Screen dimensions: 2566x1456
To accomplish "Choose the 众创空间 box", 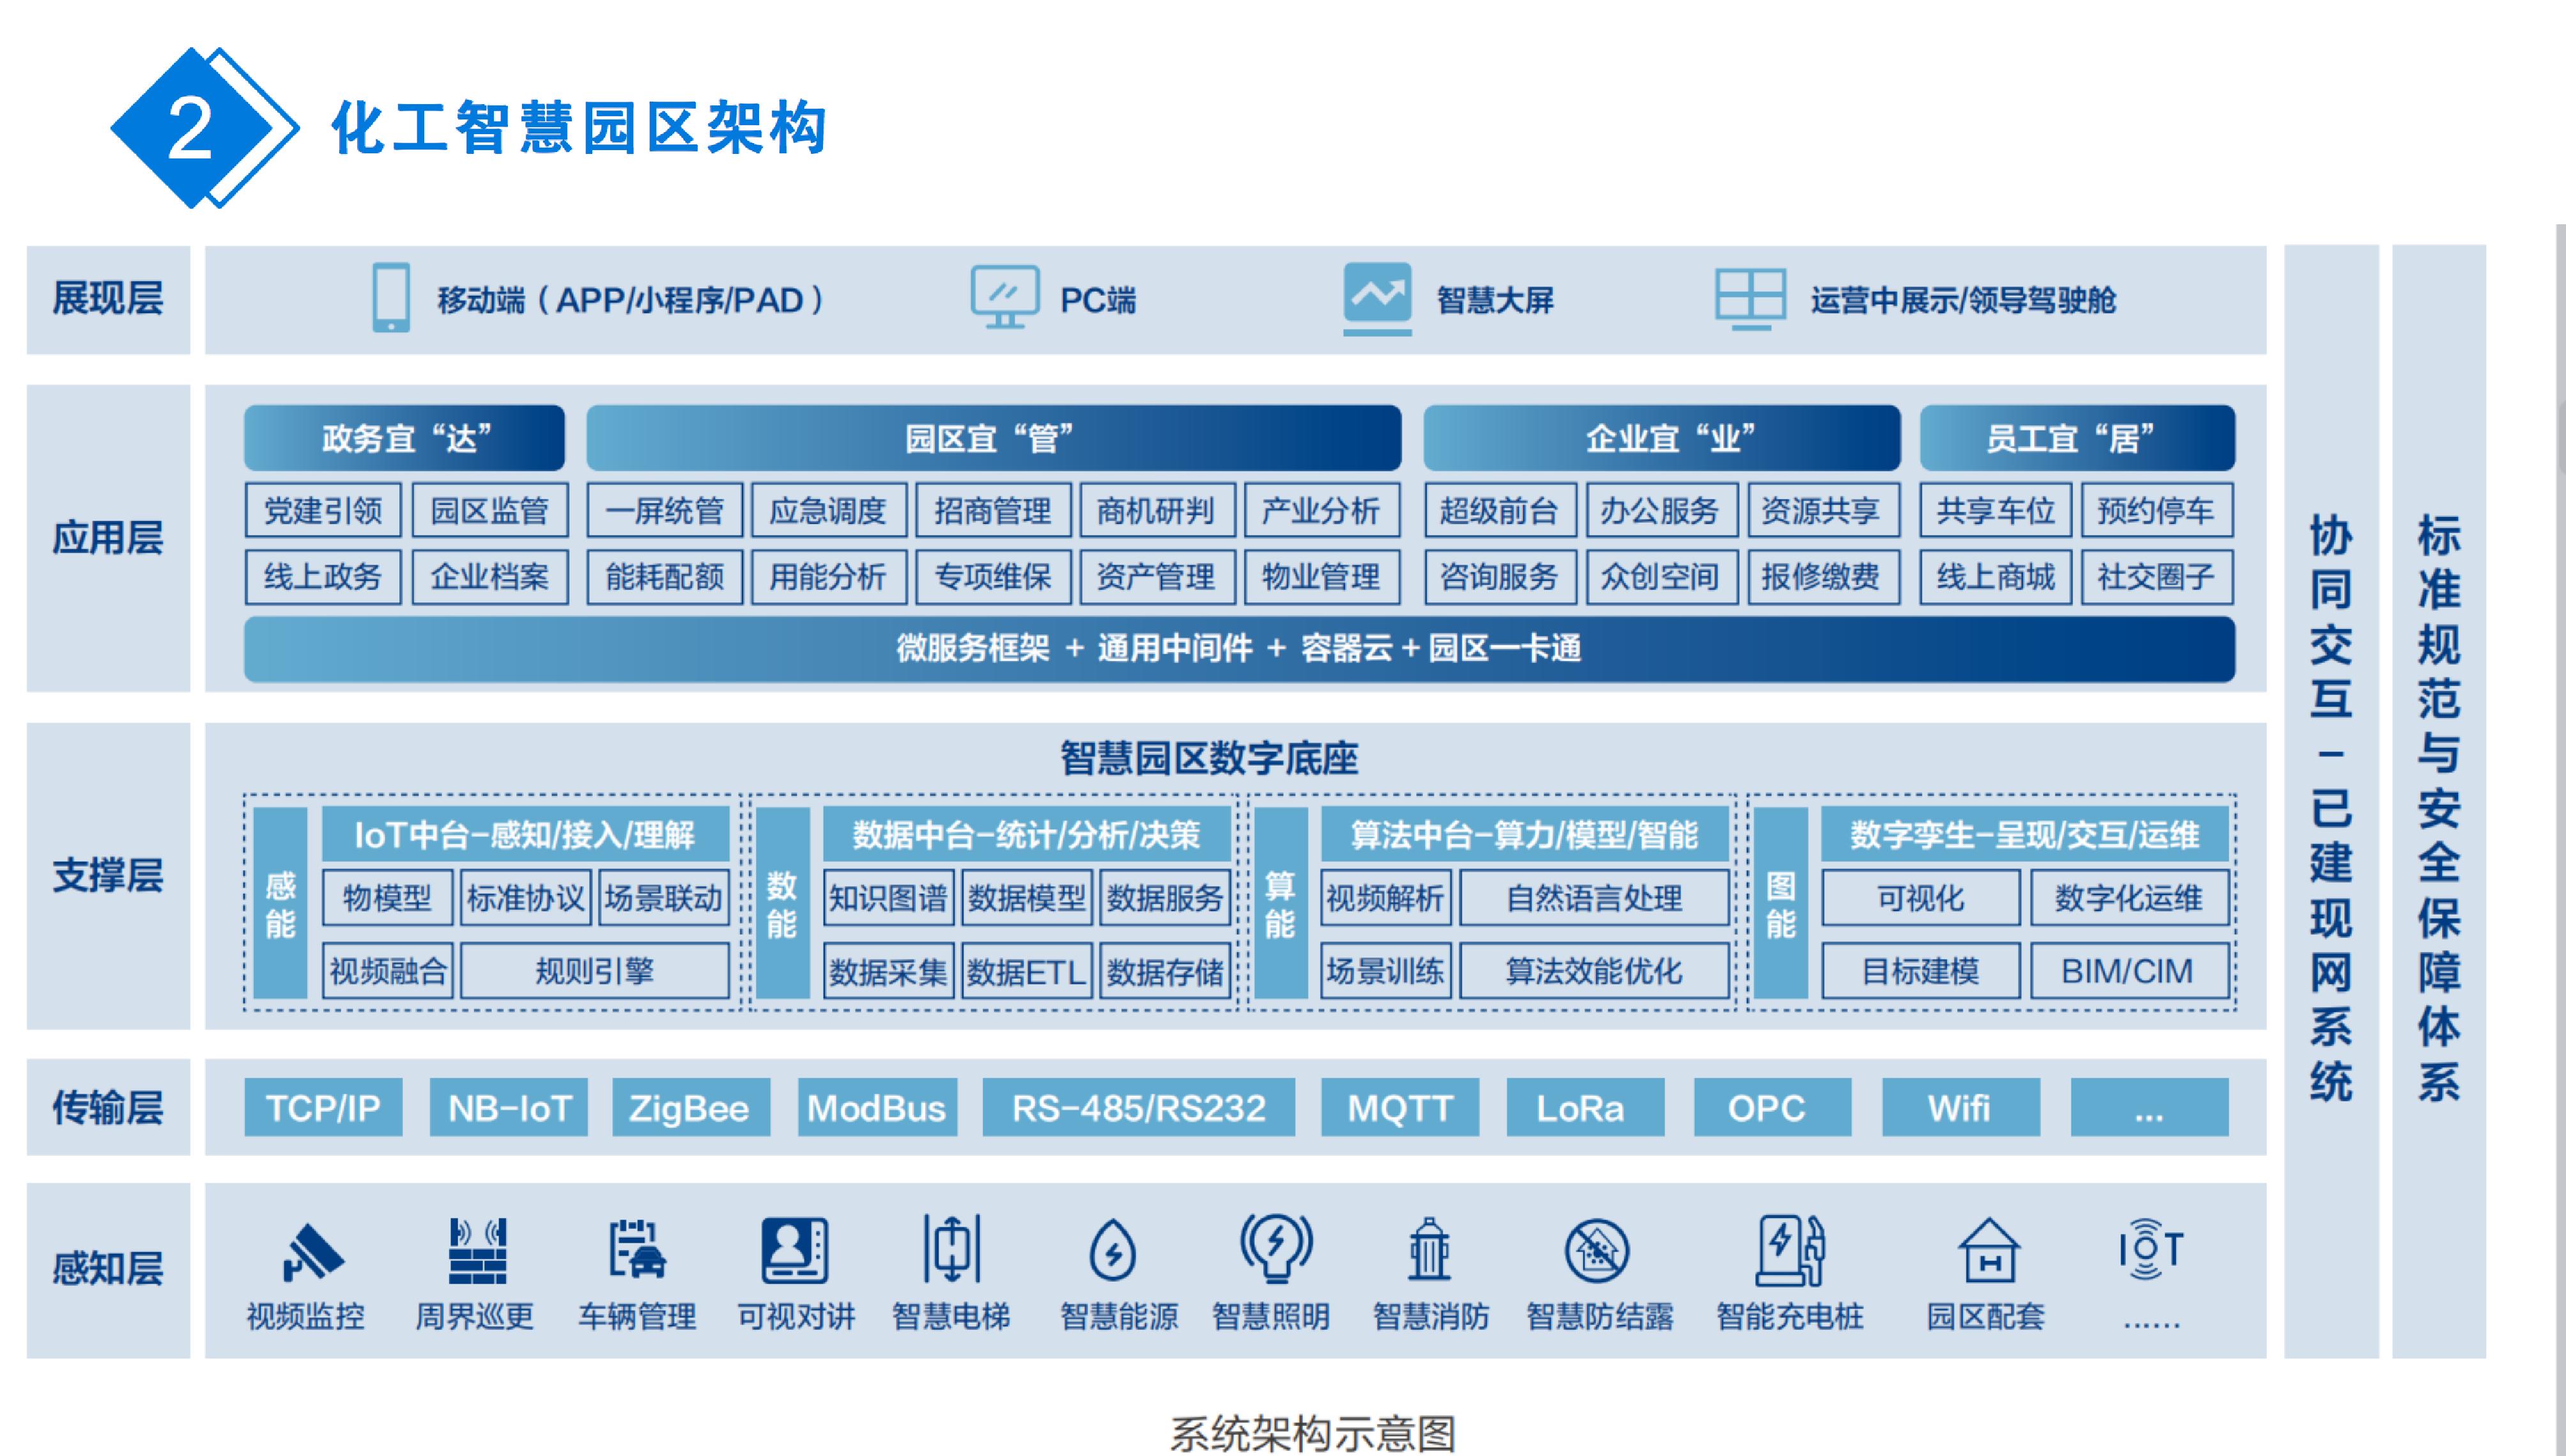I will 1662,577.
